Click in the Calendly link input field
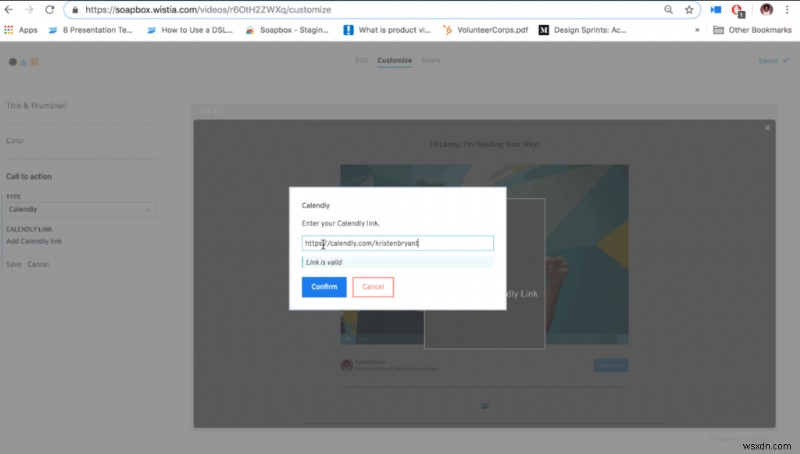The width and height of the screenshot is (800, 454). coord(397,243)
